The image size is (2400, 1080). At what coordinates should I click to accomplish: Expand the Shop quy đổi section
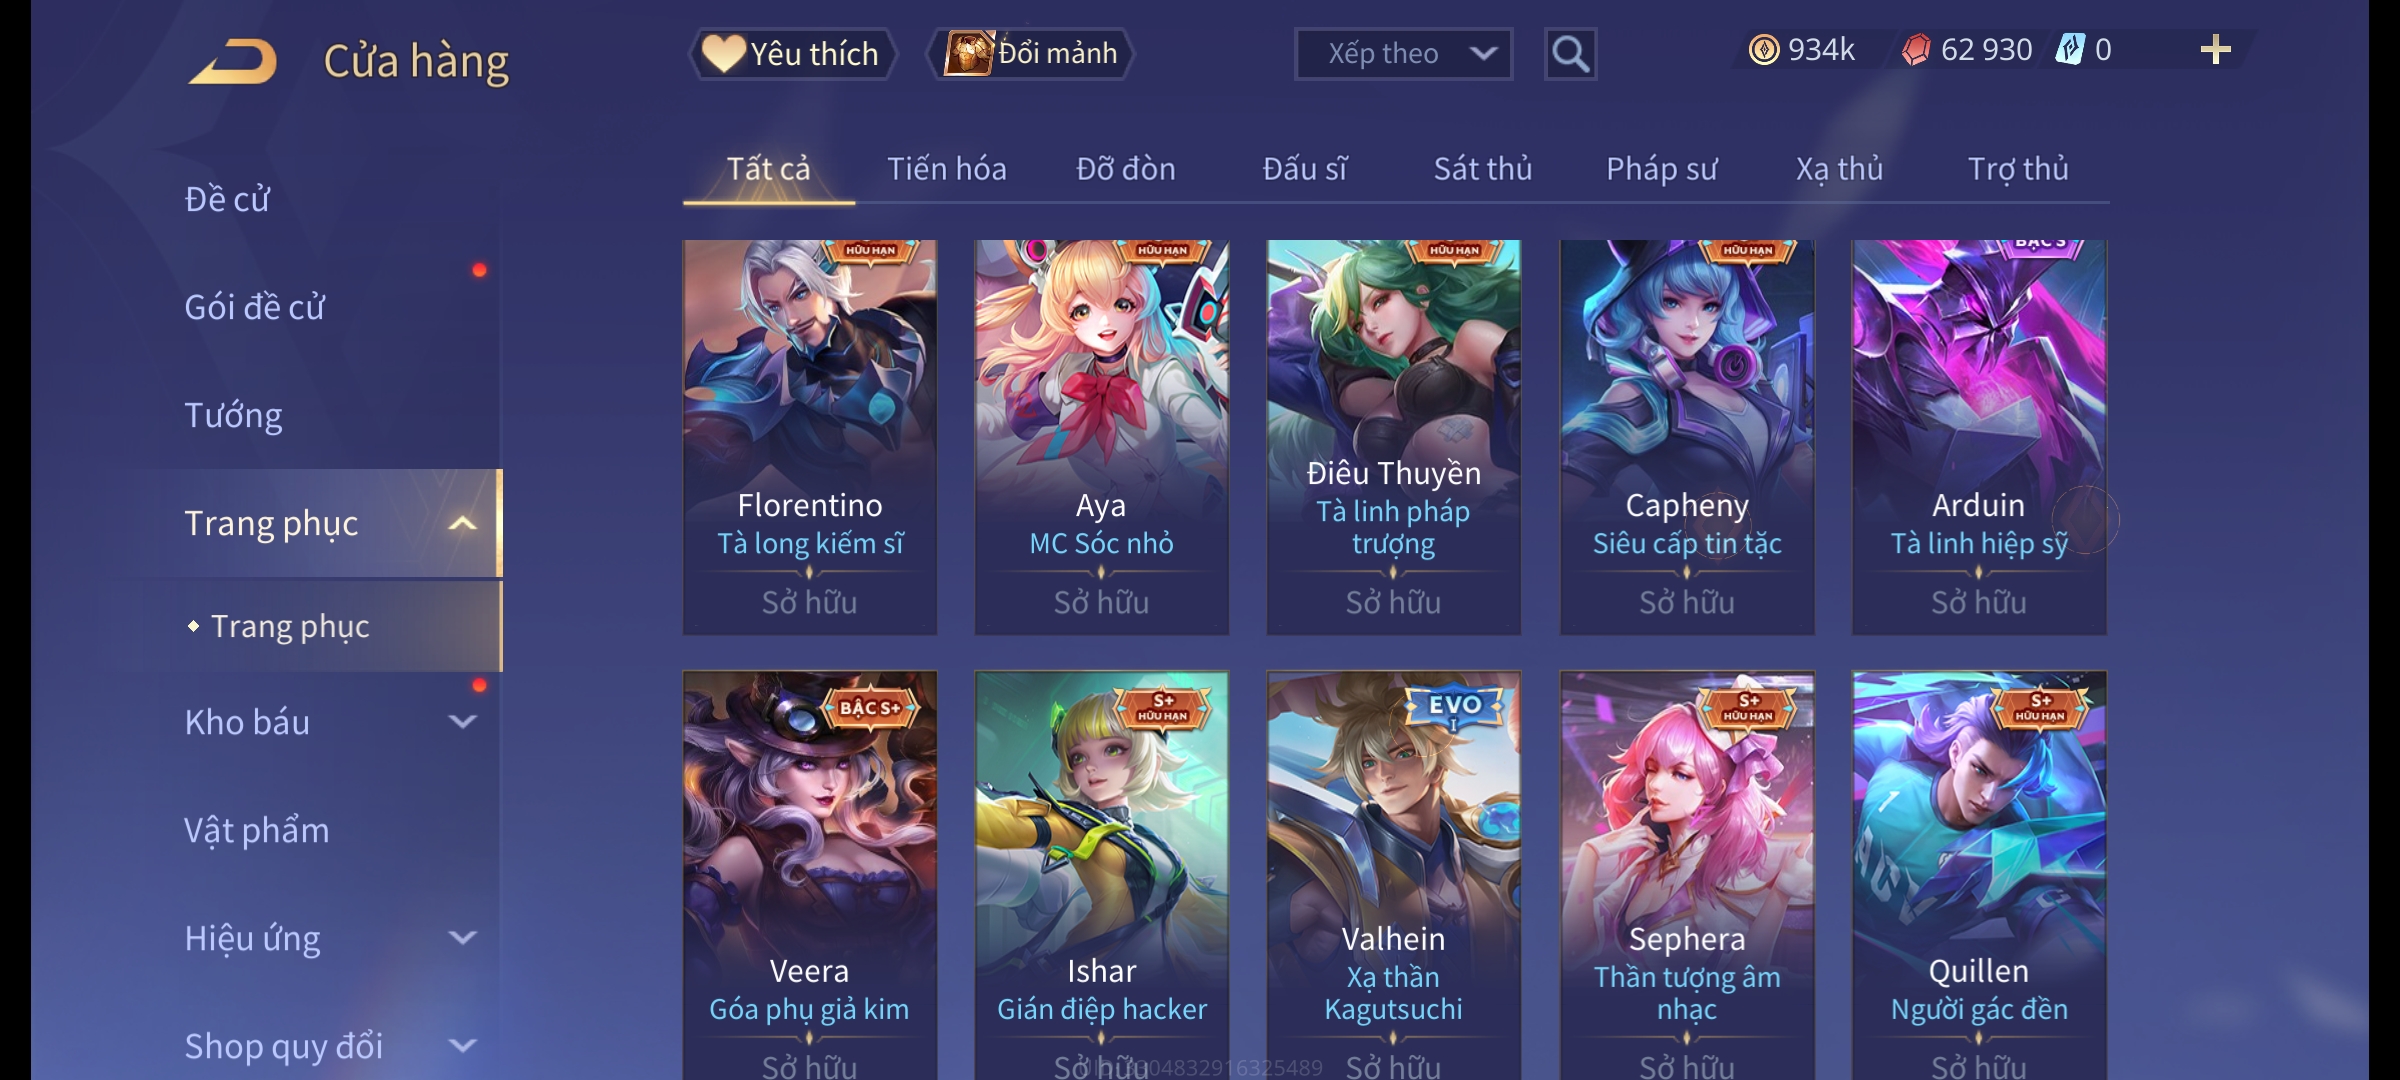(462, 1046)
